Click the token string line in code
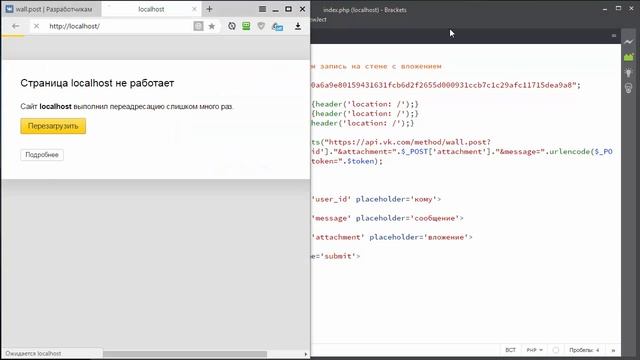 446,85
